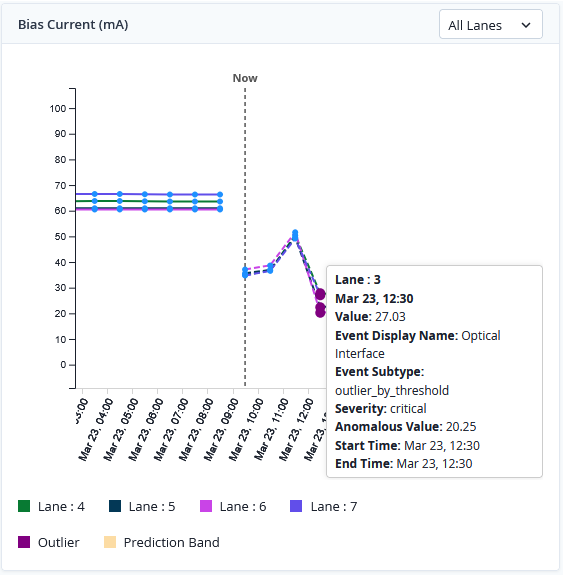The image size is (563, 575).
Task: Click the Mar 23, 07:00 axis label
Action: tap(171, 429)
